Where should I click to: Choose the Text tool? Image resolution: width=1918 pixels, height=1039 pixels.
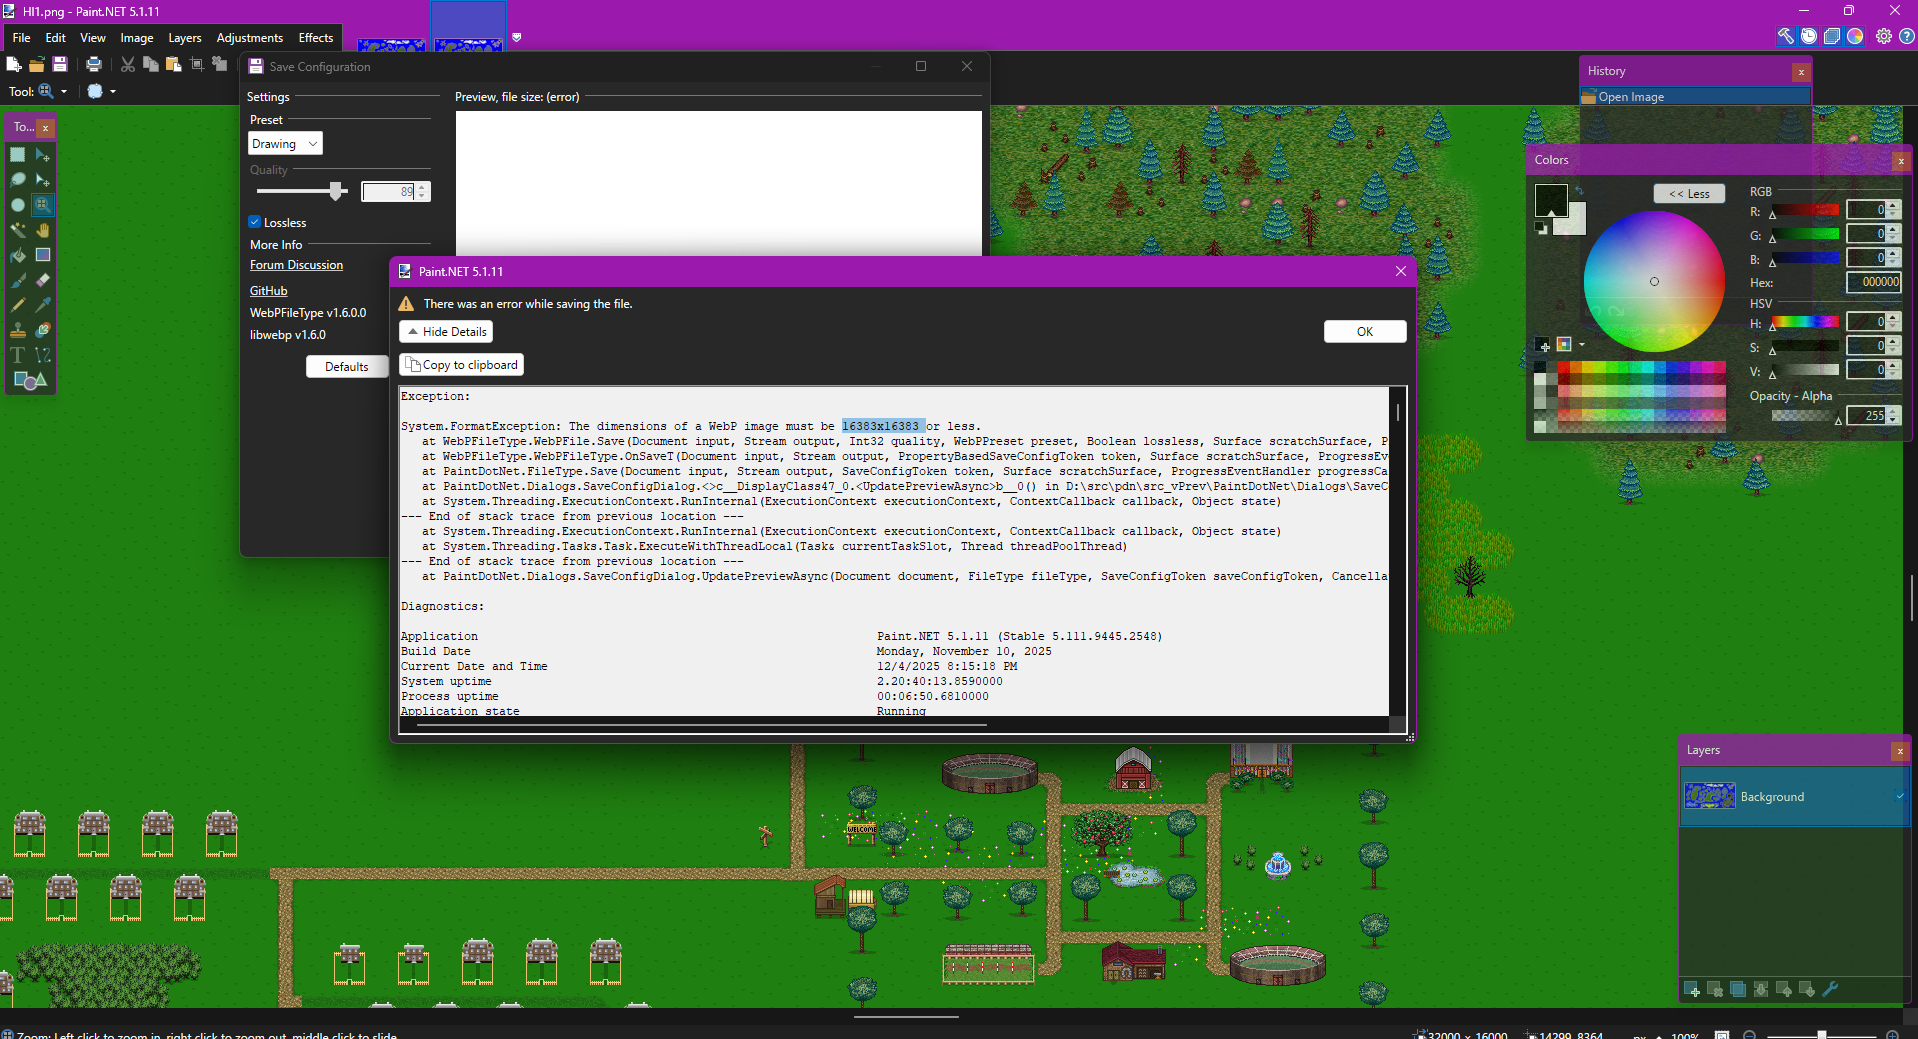[18, 355]
